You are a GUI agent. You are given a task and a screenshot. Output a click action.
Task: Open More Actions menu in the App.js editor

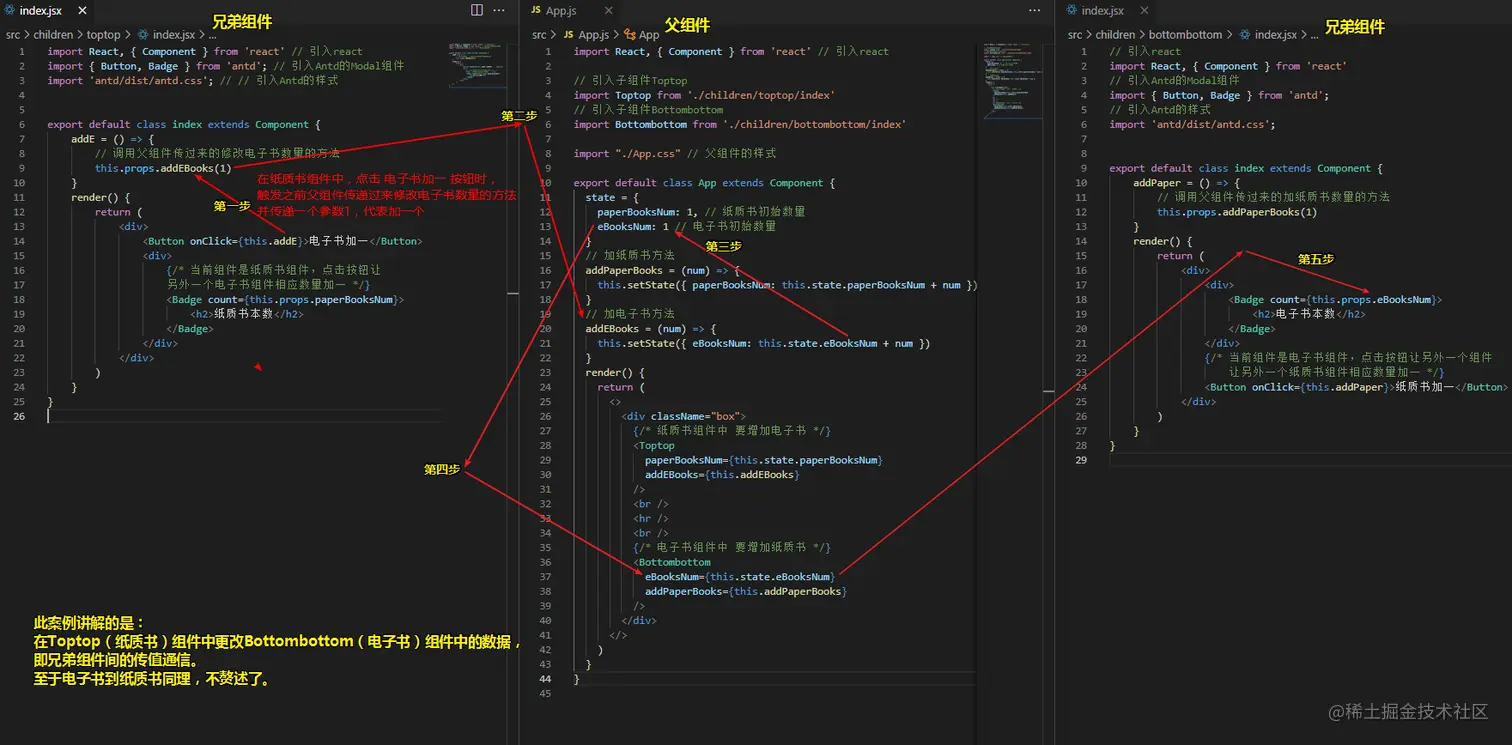pyautogui.click(x=1034, y=10)
